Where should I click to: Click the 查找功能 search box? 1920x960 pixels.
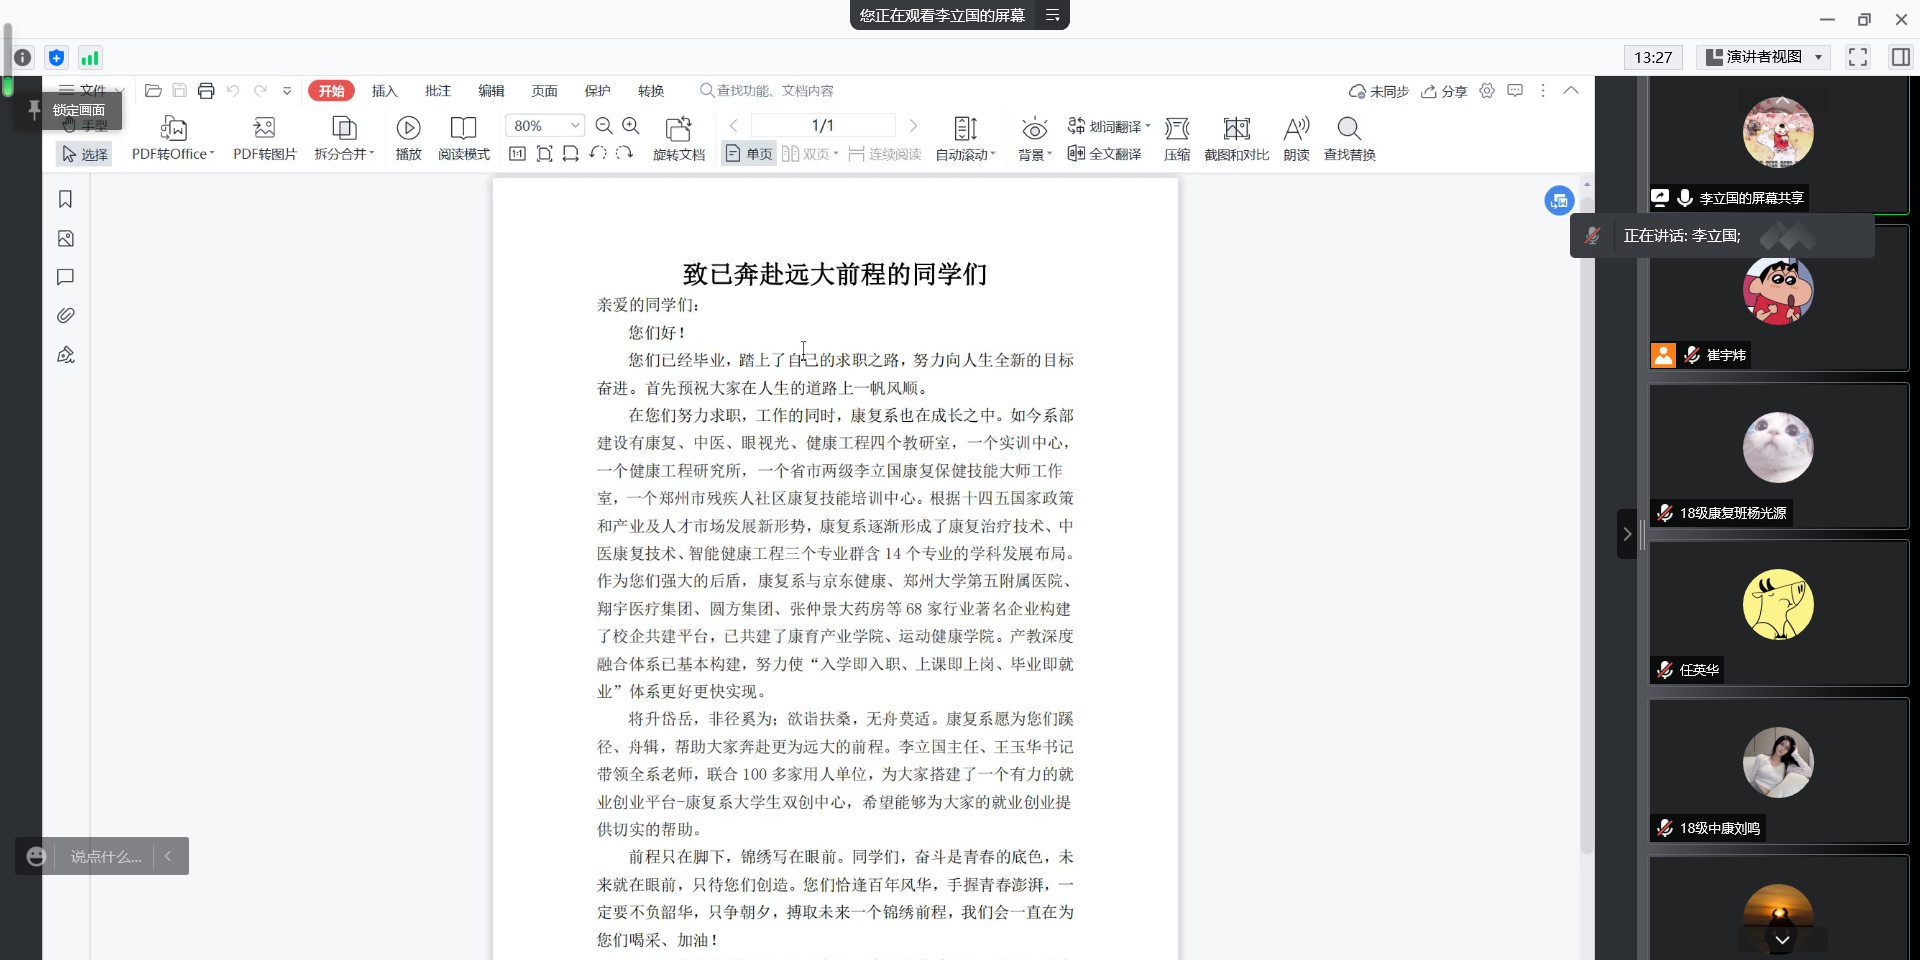click(767, 91)
